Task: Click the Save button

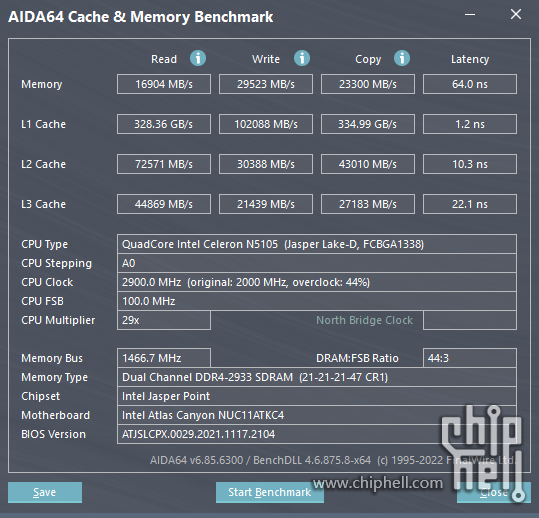Action: click(x=45, y=492)
